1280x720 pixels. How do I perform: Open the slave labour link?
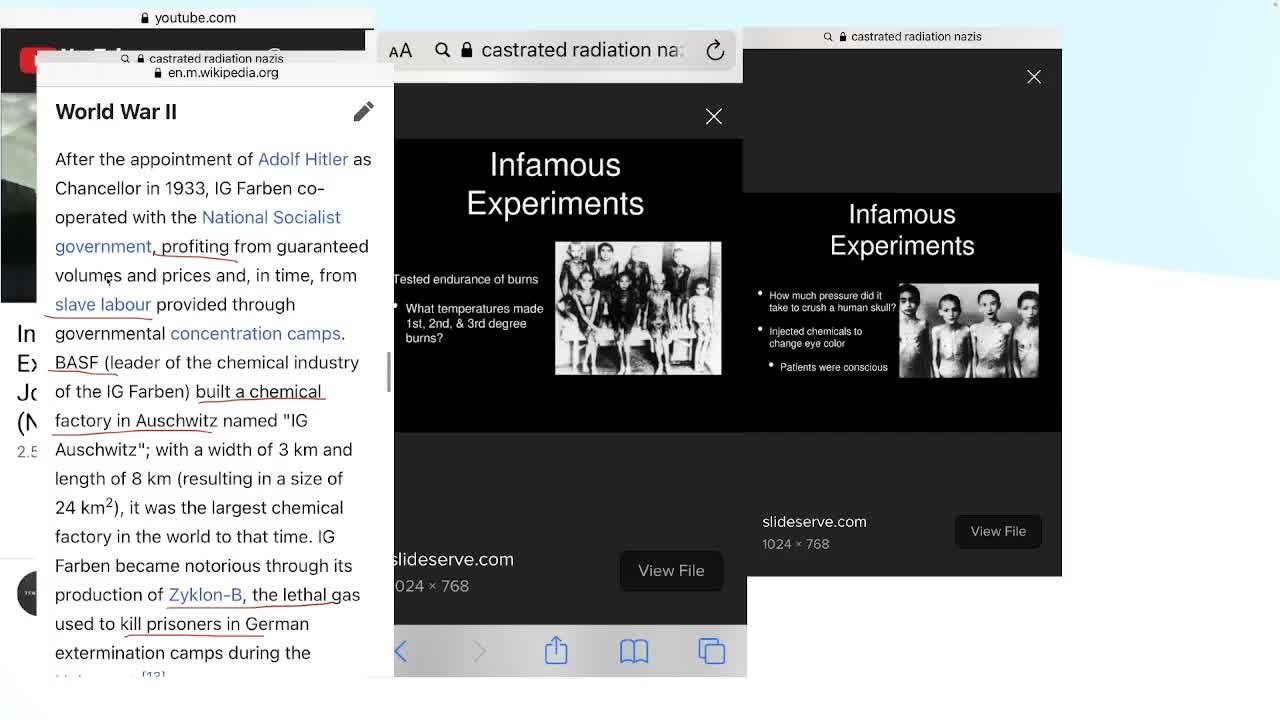pyautogui.click(x=103, y=304)
